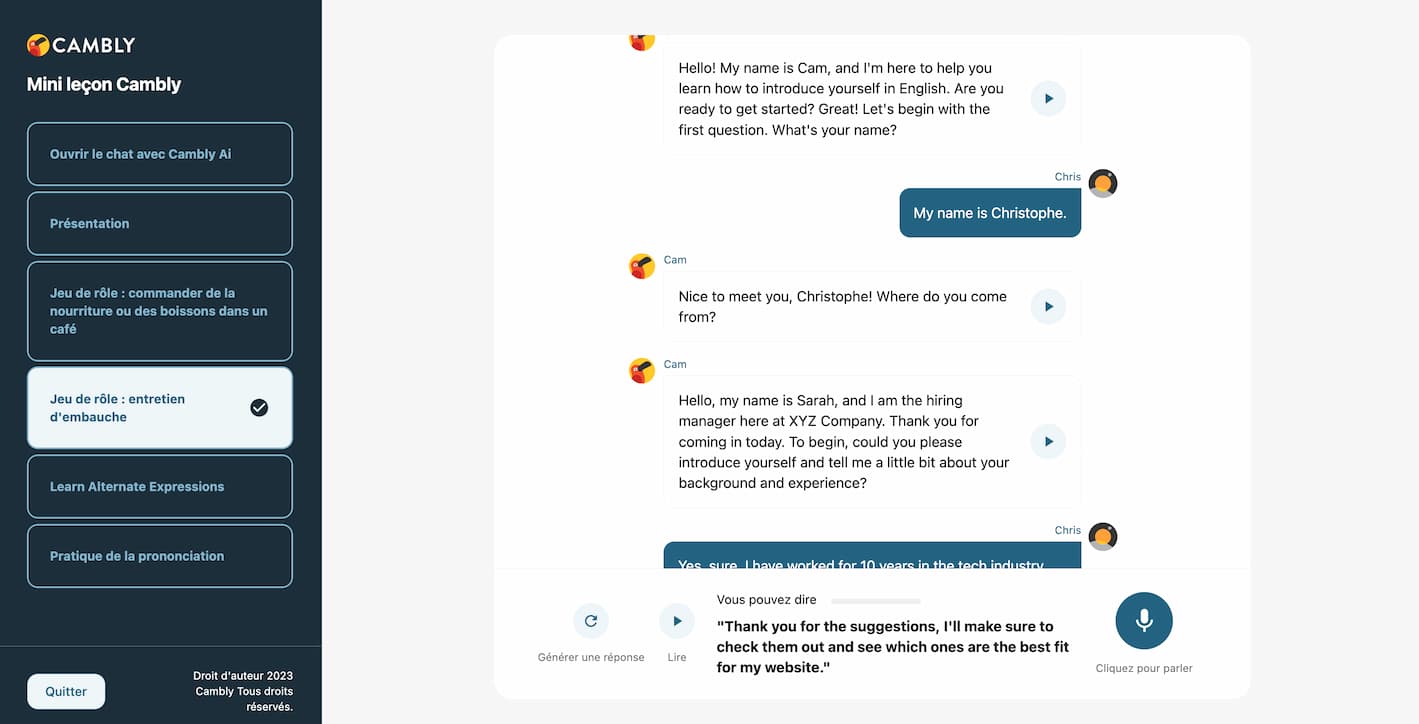1419x724 pixels.
Task: Open the Présentation lesson
Action: [160, 223]
